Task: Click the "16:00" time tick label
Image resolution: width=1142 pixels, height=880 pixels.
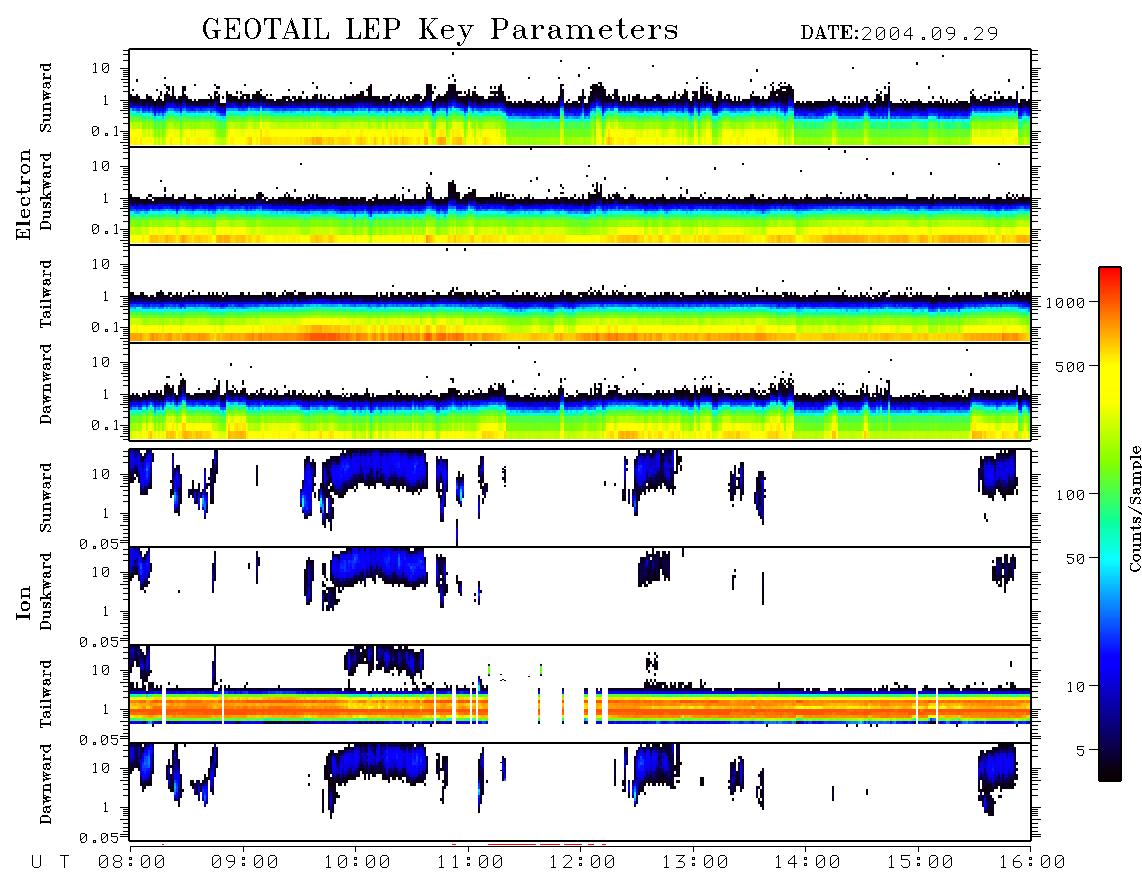Action: click(x=1032, y=862)
